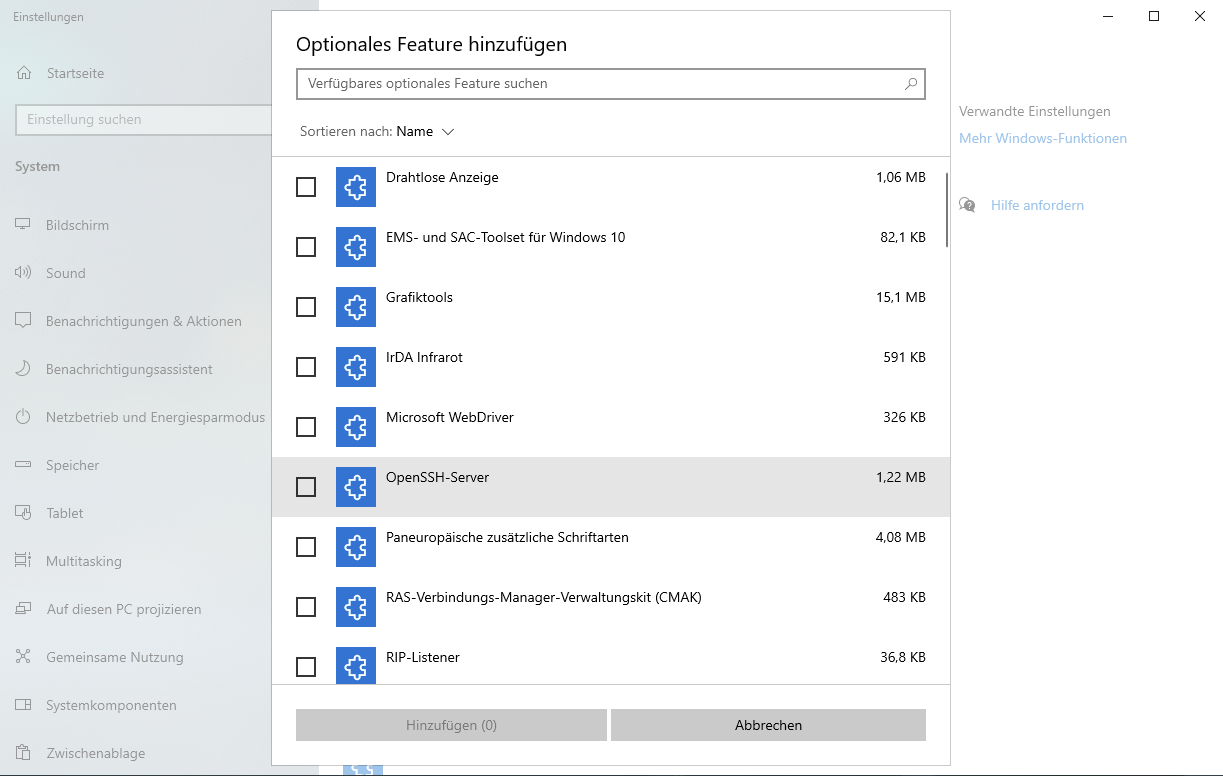Click the OpenSSH-Server feature icon

click(x=355, y=487)
